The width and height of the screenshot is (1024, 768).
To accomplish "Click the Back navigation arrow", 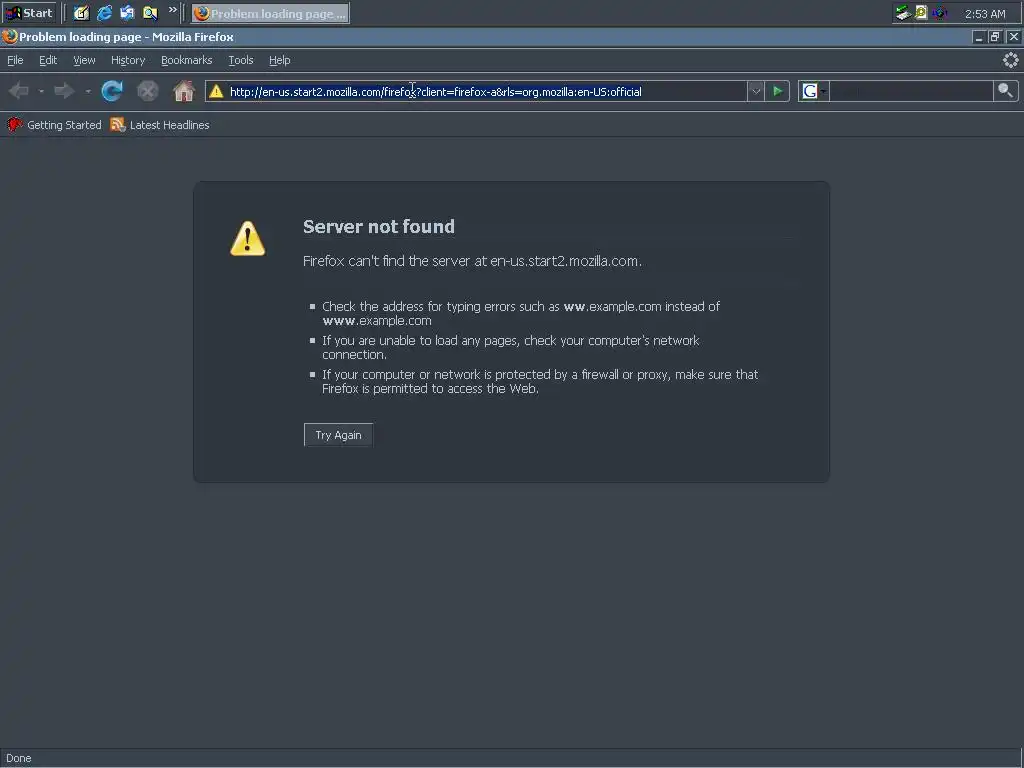I will tap(19, 91).
